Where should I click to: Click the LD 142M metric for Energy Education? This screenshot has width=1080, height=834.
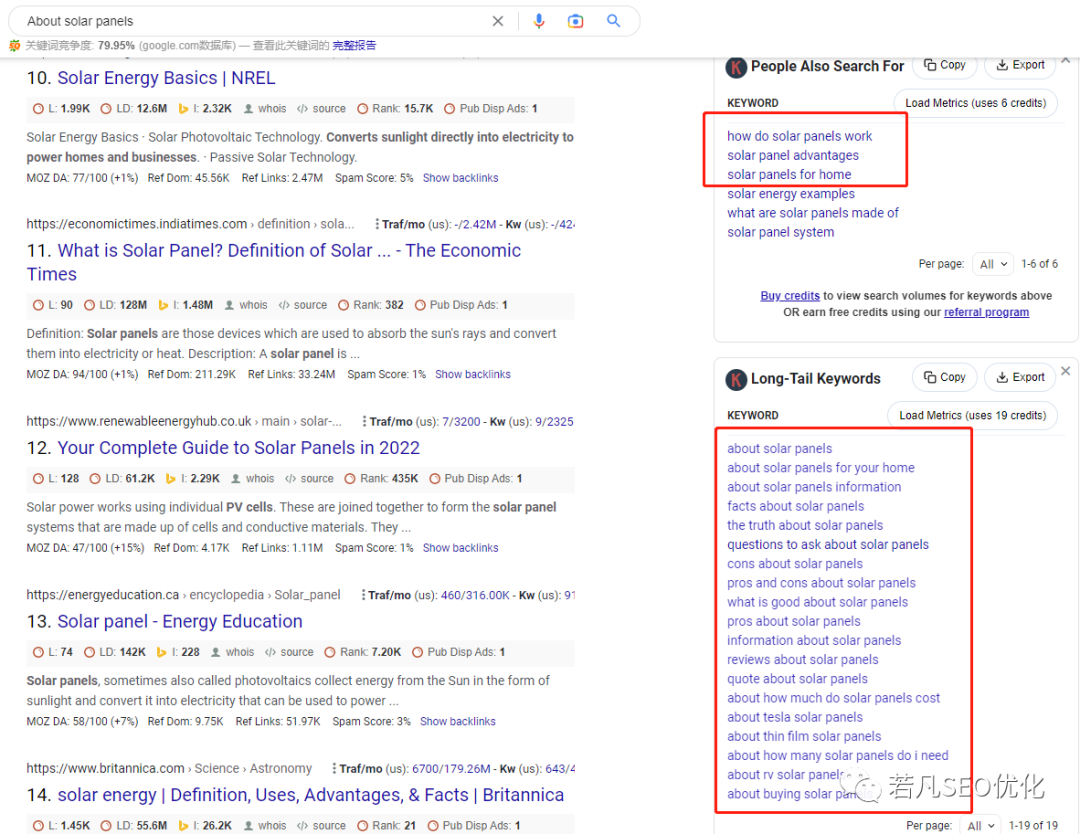click(114, 652)
